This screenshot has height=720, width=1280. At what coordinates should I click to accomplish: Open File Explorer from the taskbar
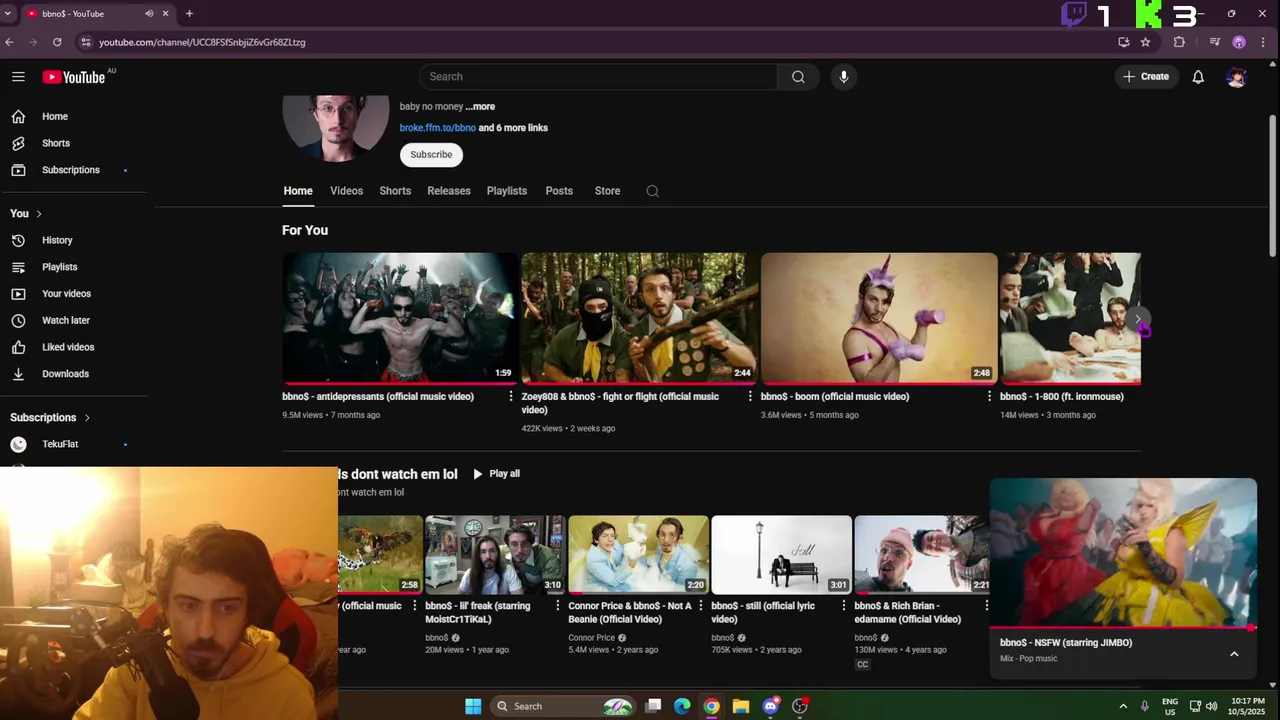(x=741, y=706)
